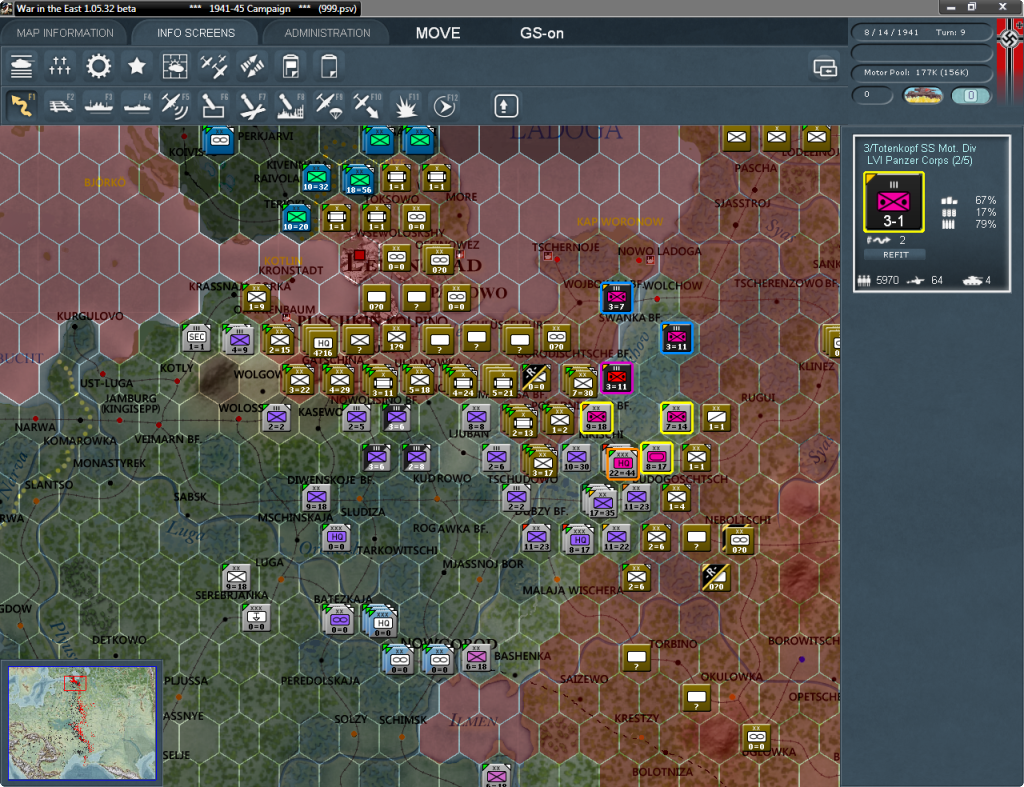Select the Finnish 10=20 unit counter

click(296, 218)
